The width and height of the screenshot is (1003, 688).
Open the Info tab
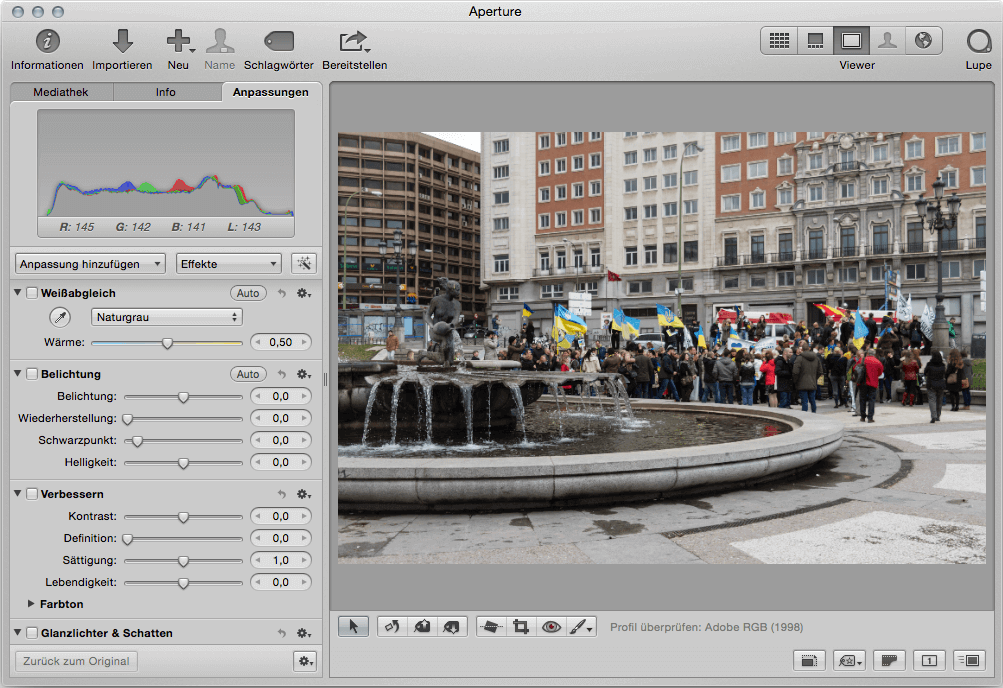167,91
